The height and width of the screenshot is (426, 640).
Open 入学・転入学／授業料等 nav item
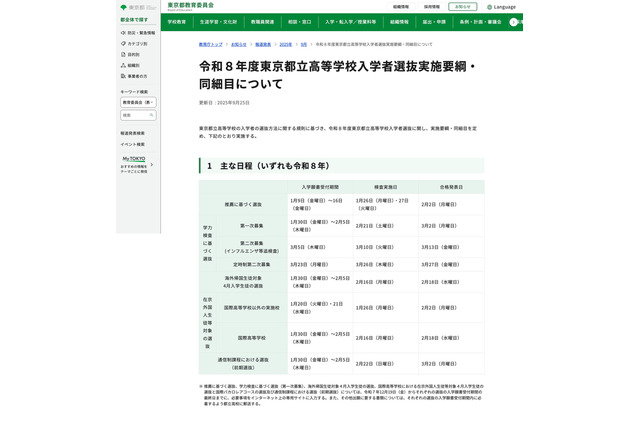(351, 22)
